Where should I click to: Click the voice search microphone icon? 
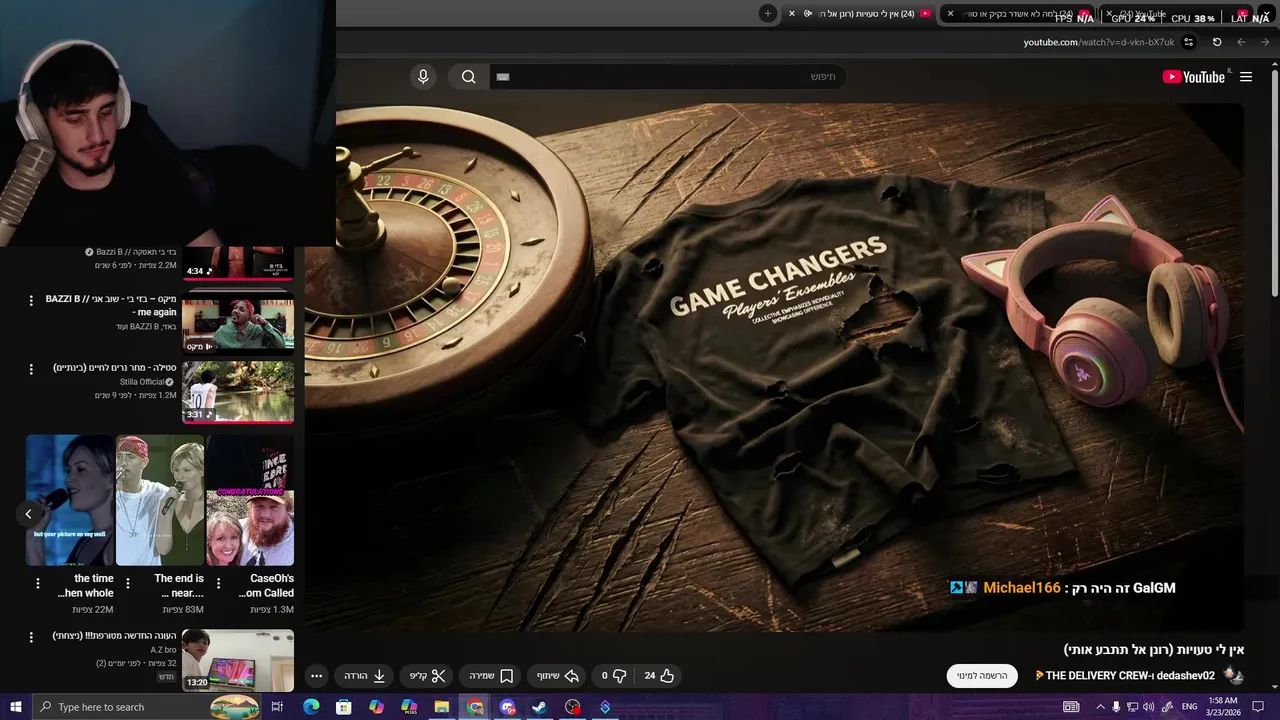(423, 77)
